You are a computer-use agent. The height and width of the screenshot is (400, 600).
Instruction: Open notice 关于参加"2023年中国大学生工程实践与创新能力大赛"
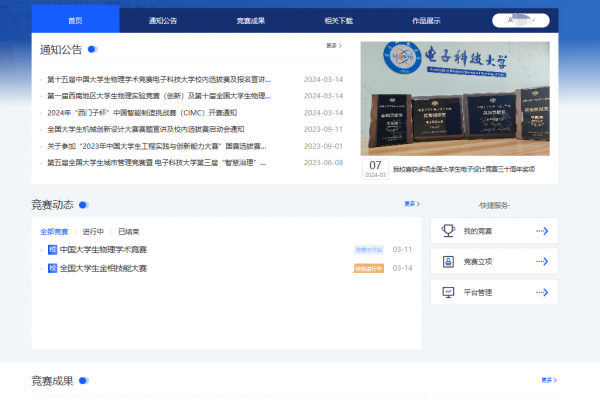[x=157, y=146]
